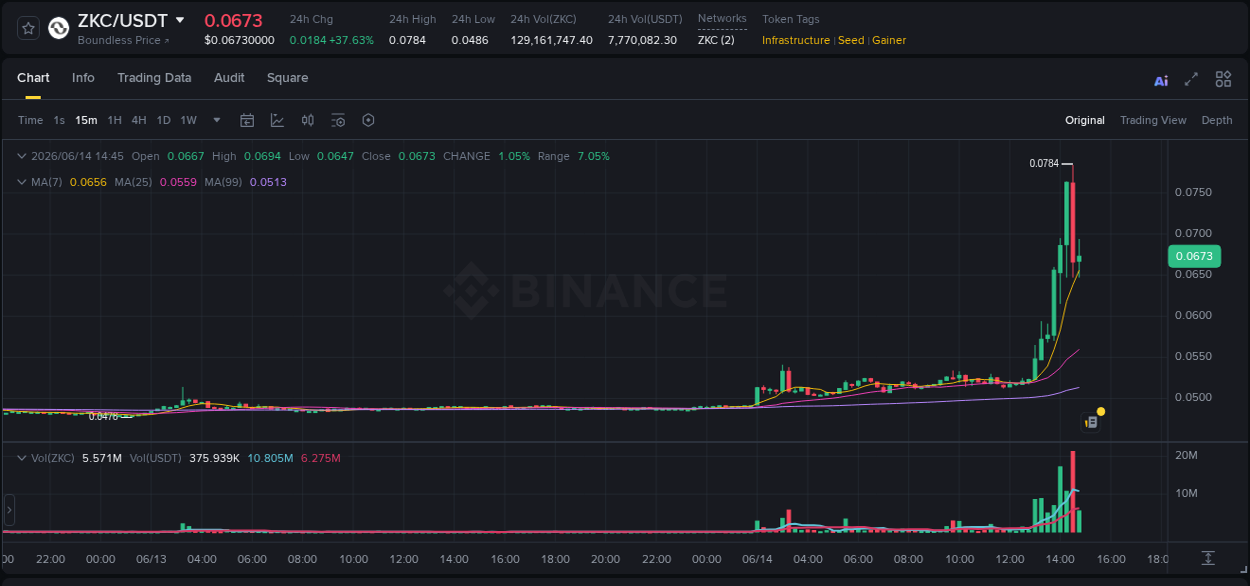Click the MA(25) indicator label
The height and width of the screenshot is (586, 1250).
[x=133, y=182]
